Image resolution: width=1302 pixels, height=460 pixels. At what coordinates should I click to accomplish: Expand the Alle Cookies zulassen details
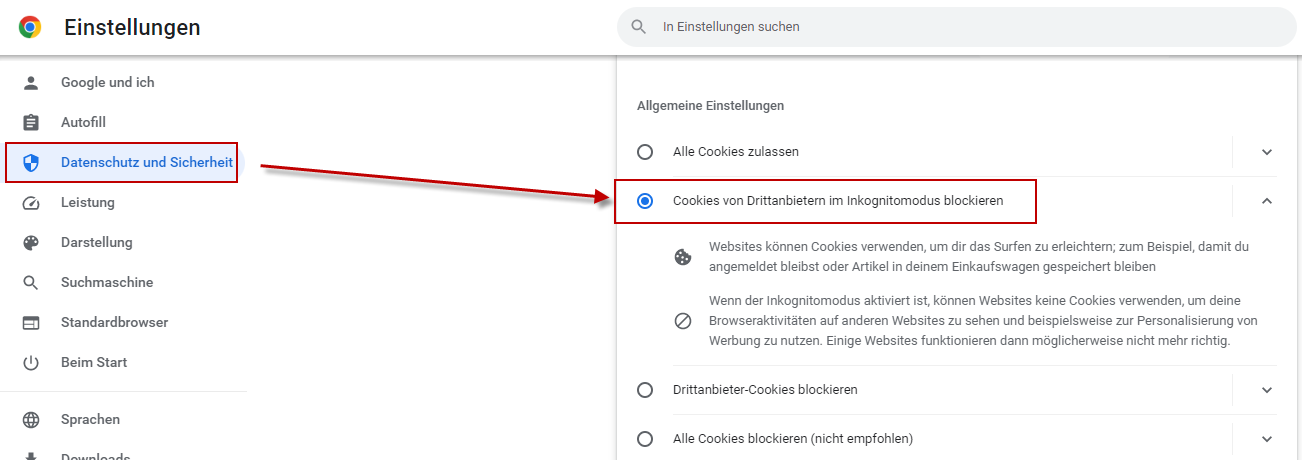tap(1267, 152)
